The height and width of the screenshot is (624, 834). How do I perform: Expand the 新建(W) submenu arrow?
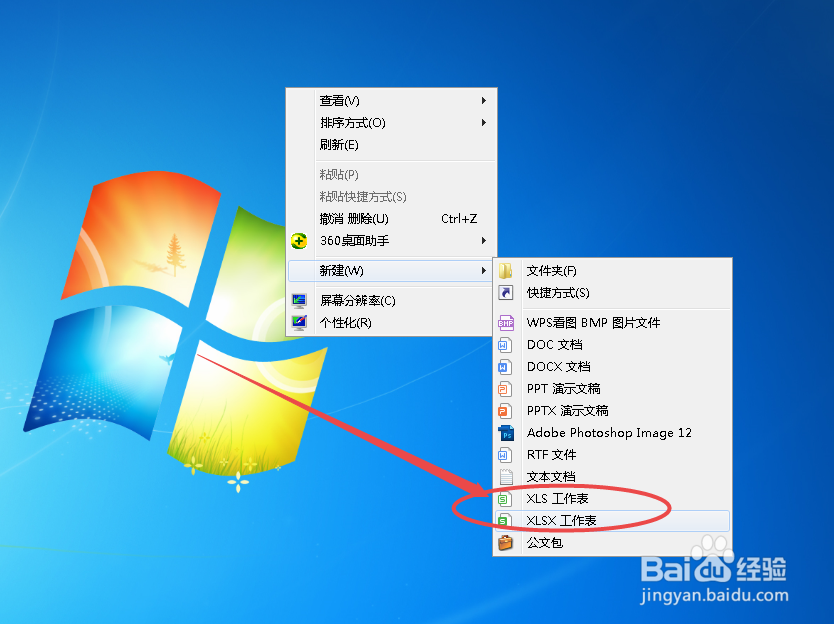coord(483,270)
